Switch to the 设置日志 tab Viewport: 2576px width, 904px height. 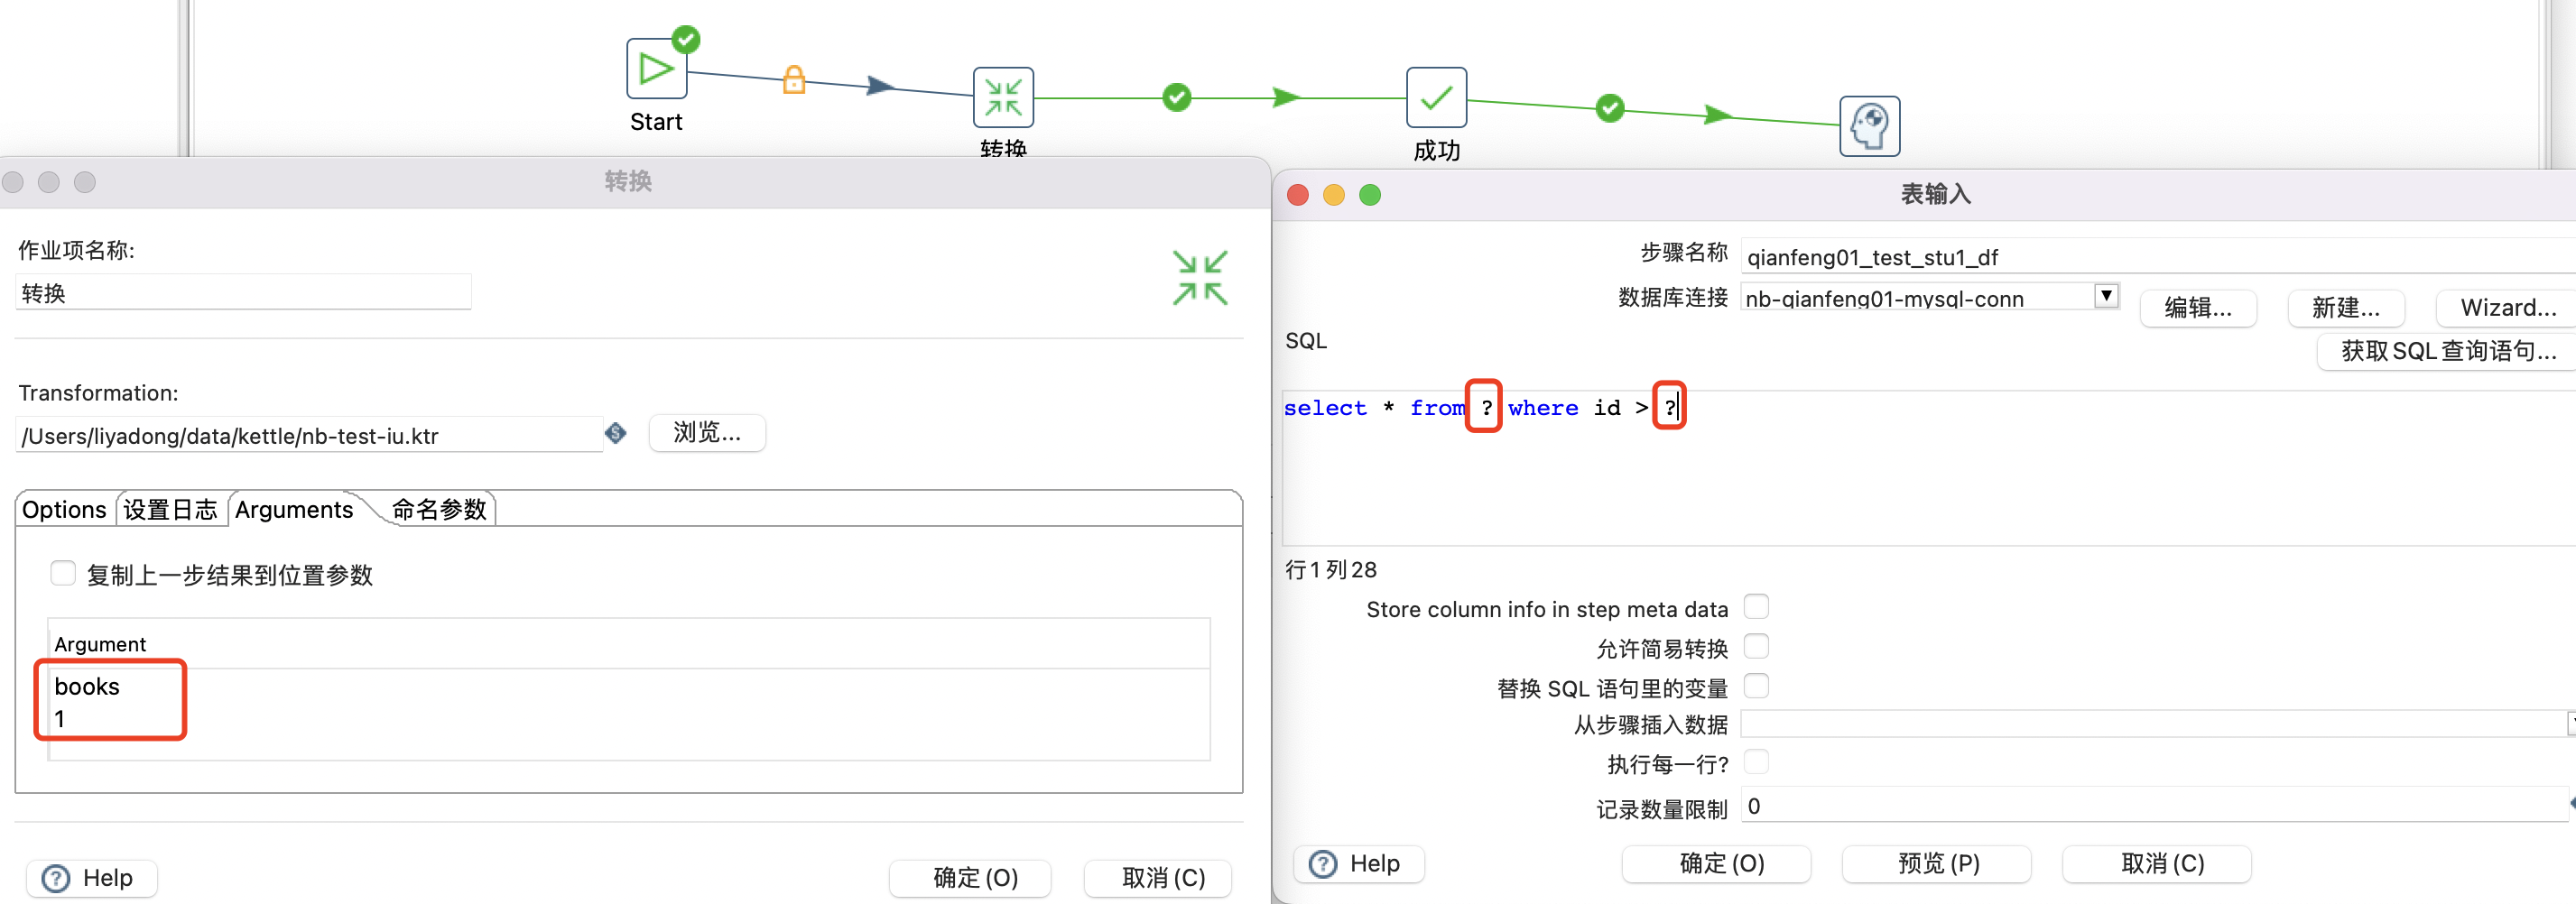[170, 509]
